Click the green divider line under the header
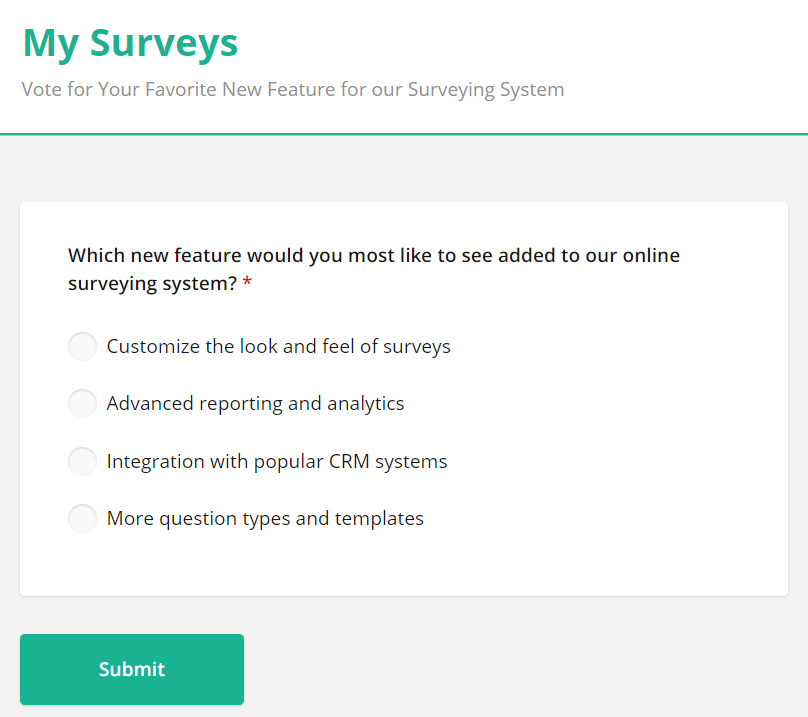The height and width of the screenshot is (717, 808). point(404,130)
